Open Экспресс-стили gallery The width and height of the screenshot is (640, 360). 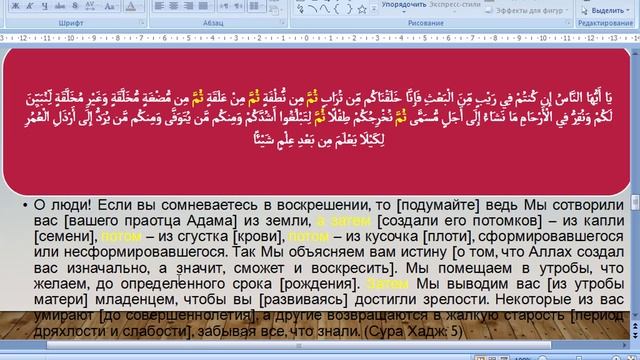click(x=455, y=6)
